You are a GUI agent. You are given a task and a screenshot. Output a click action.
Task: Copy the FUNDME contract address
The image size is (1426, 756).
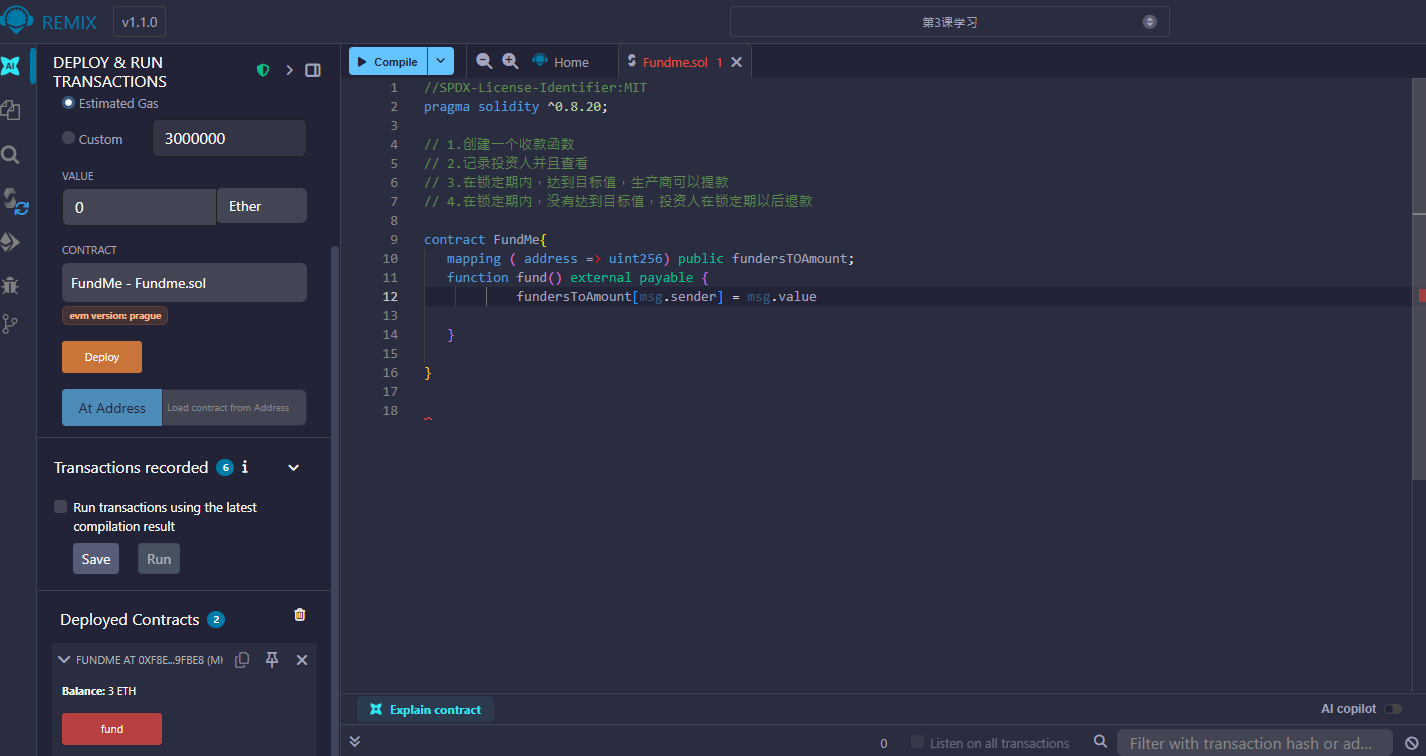click(242, 660)
